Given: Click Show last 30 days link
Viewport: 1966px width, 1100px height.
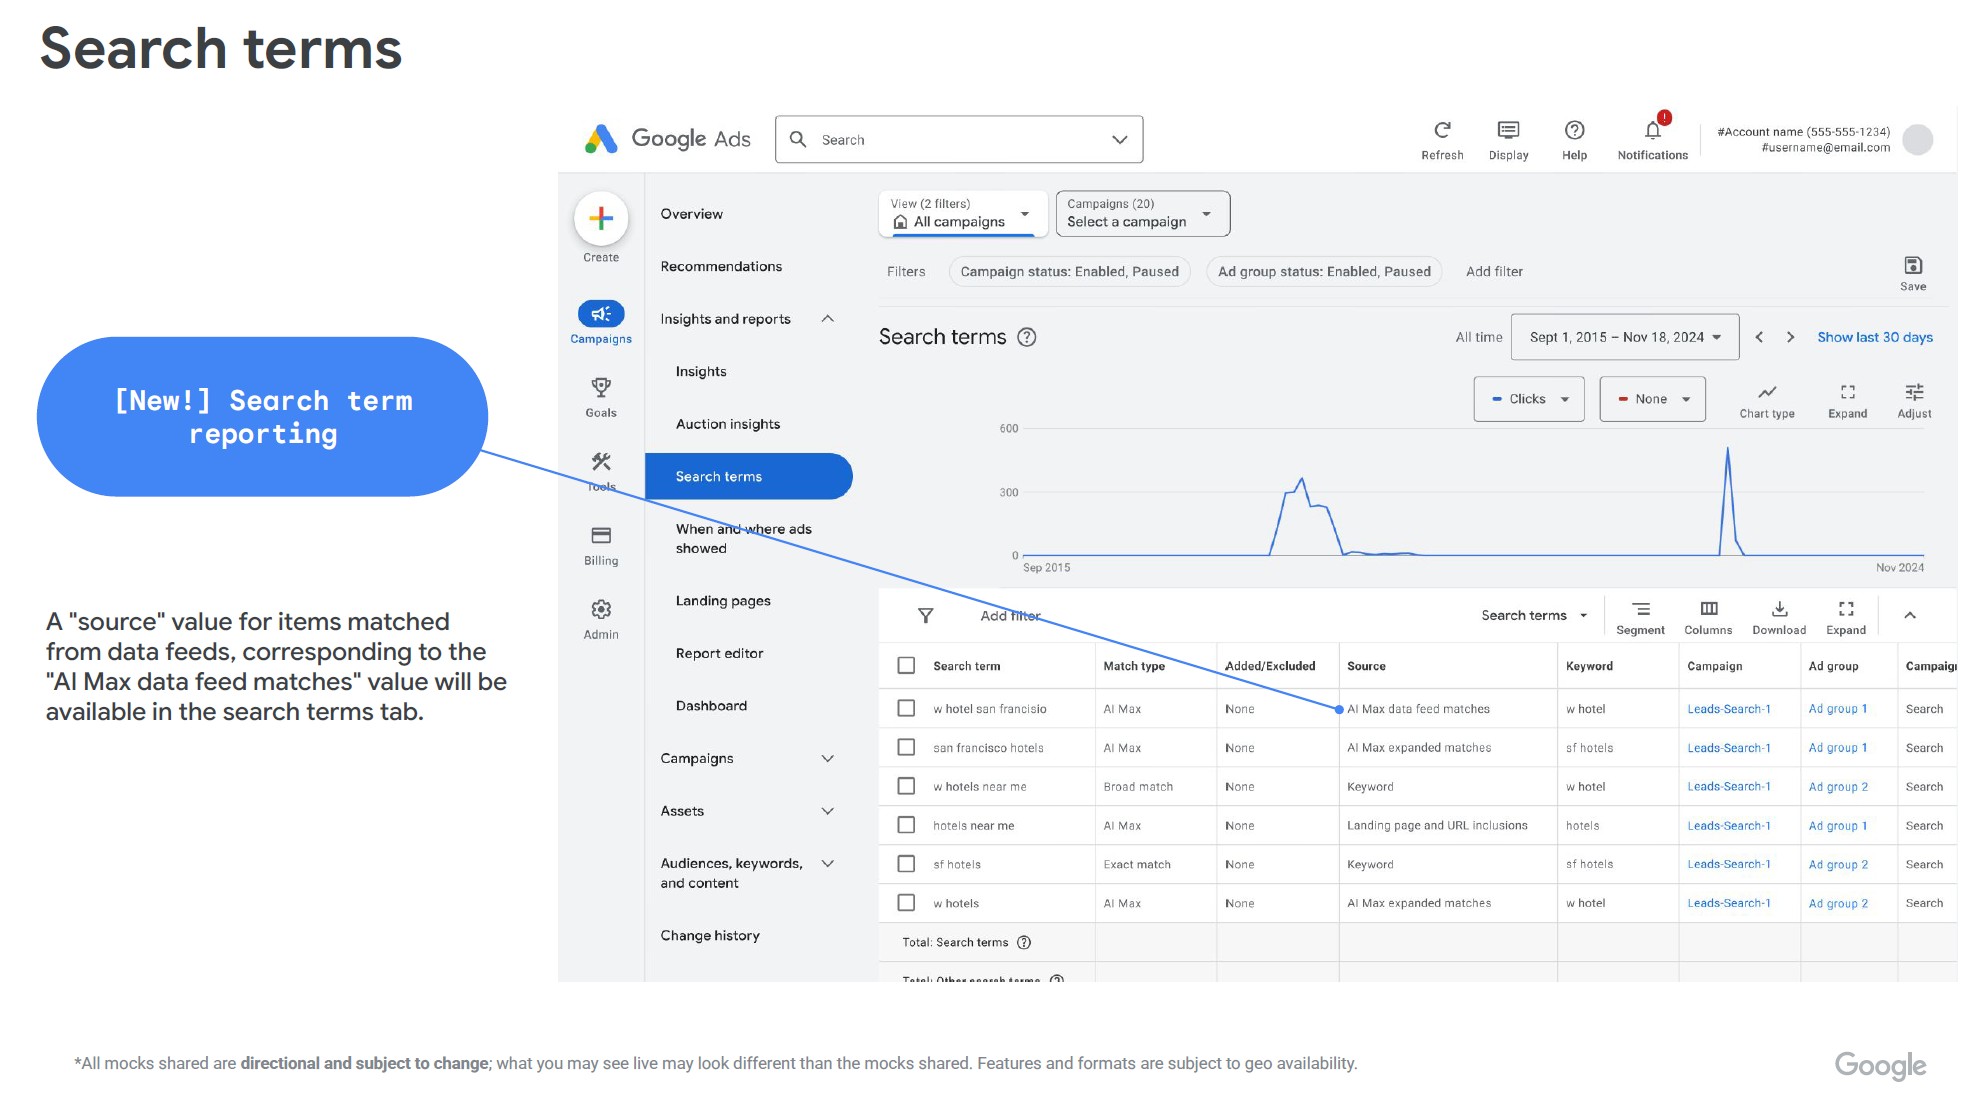Looking at the screenshot, I should [1875, 337].
